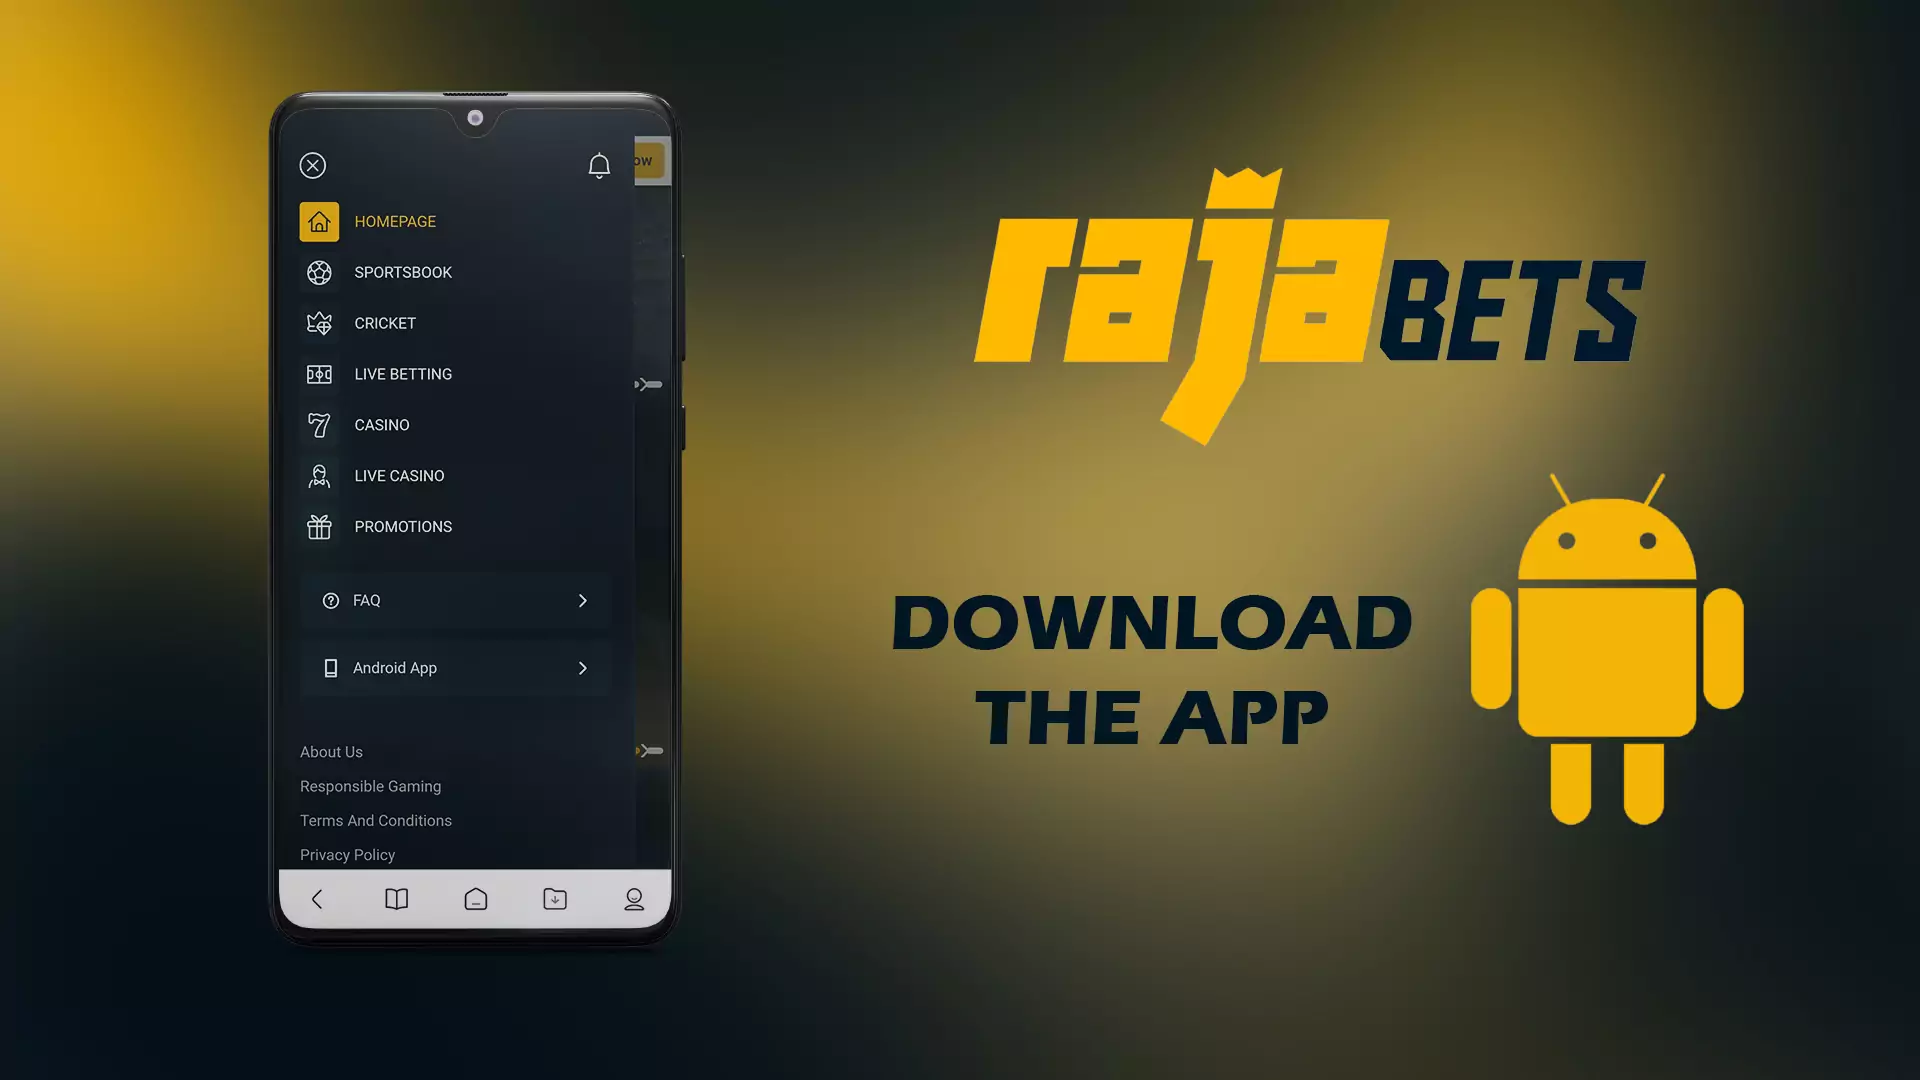This screenshot has width=1920, height=1080.
Task: Click the Casino seven-icon
Action: point(318,425)
